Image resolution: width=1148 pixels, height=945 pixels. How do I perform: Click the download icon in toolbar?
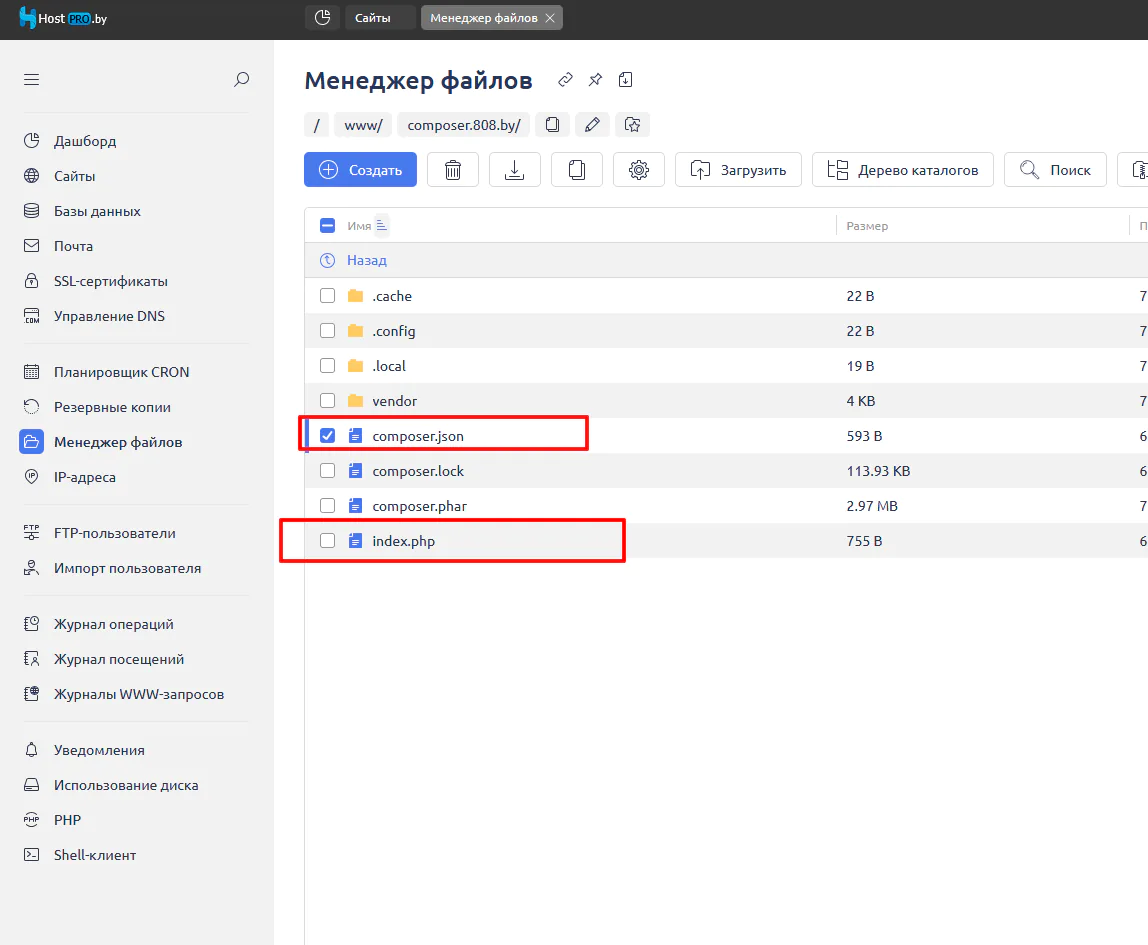pyautogui.click(x=514, y=170)
